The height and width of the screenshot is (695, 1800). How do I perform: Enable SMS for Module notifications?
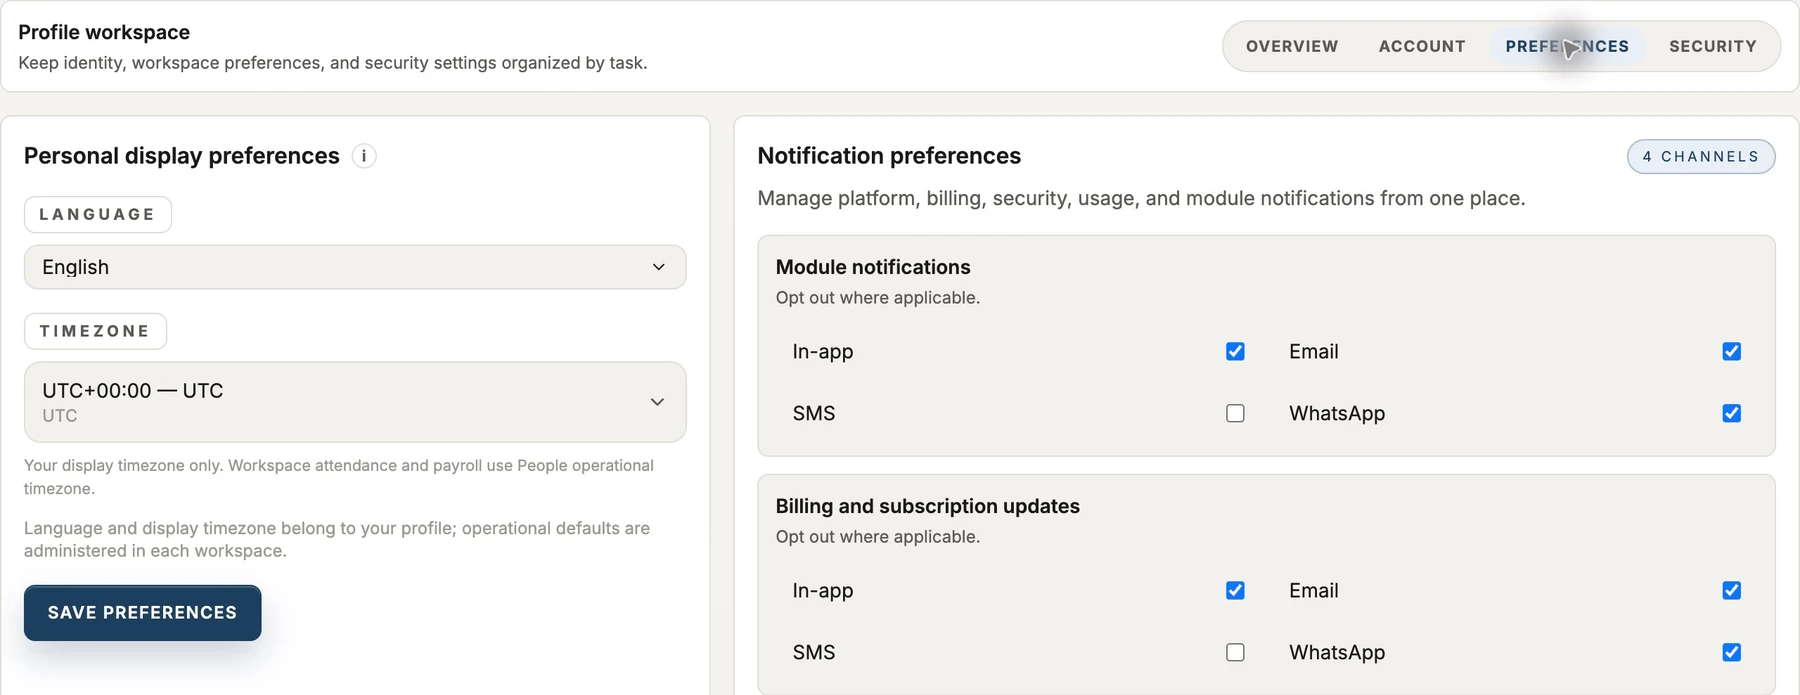point(1235,413)
